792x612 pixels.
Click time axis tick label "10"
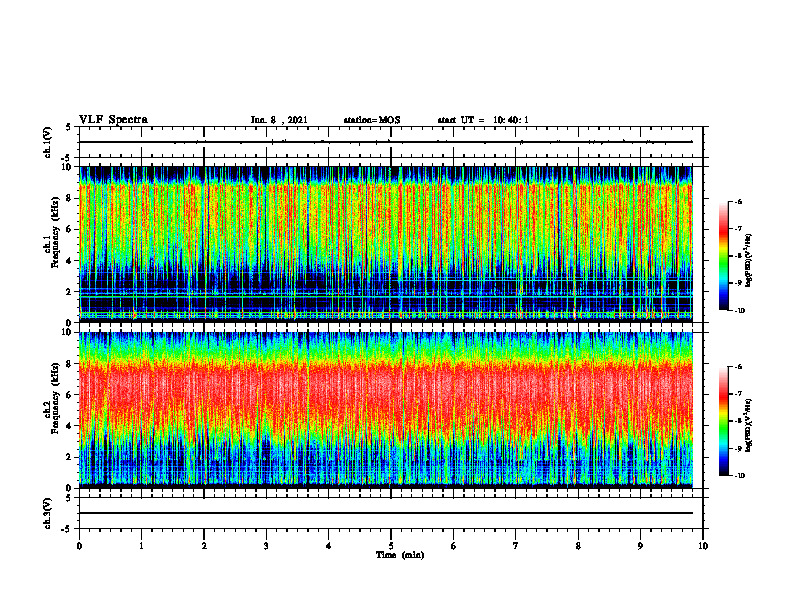pos(703,546)
